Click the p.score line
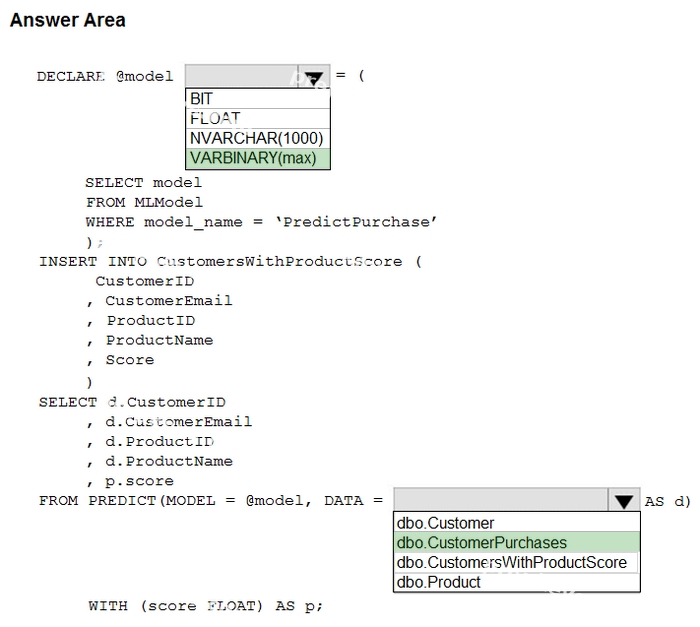 click(x=139, y=481)
